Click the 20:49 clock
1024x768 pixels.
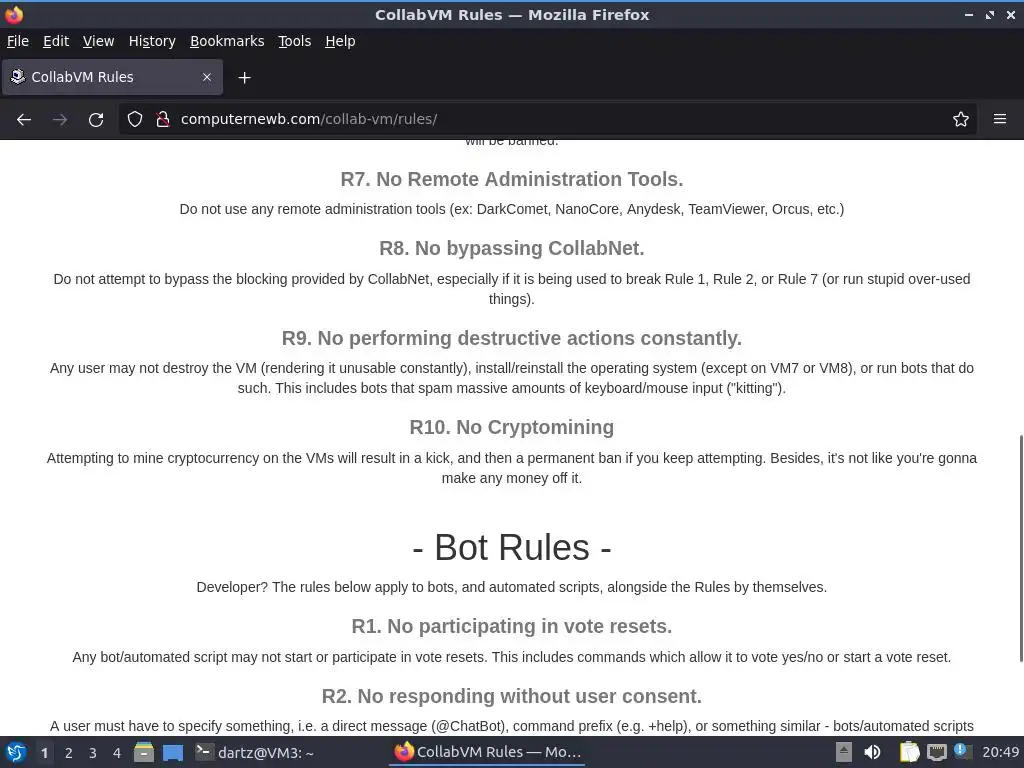click(1000, 752)
